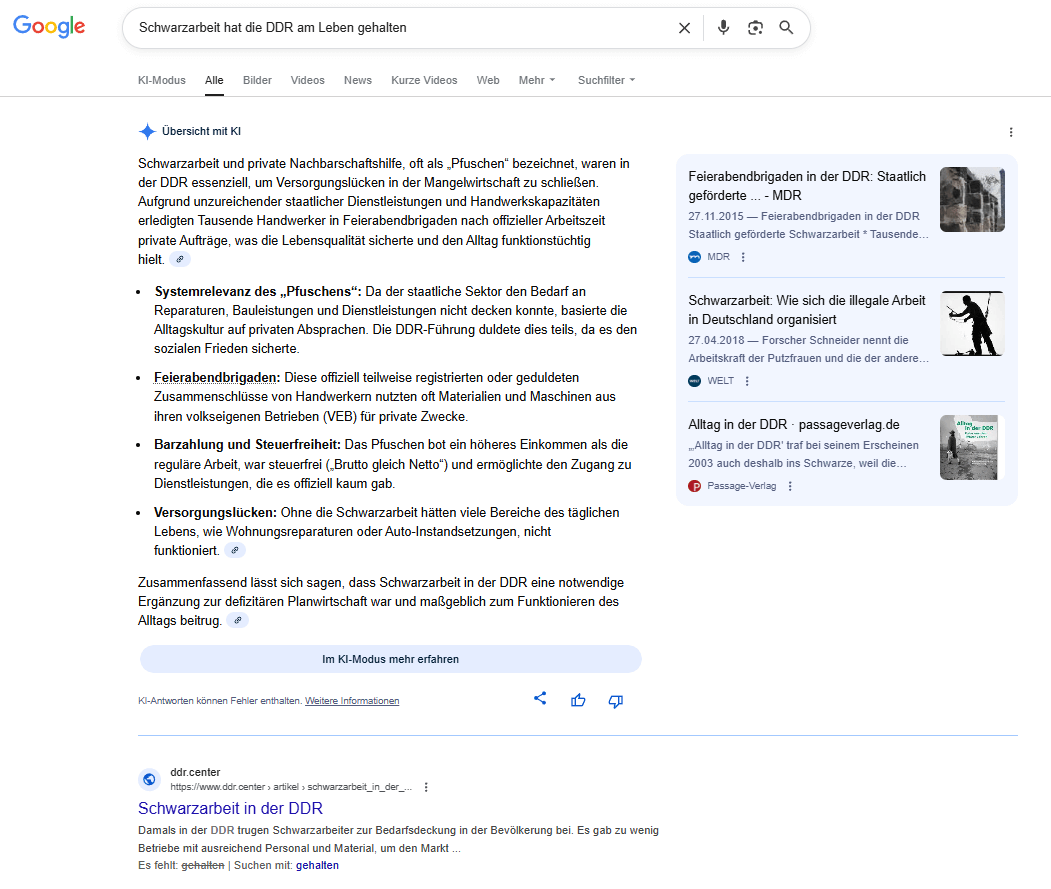1051x889 pixels.
Task: Switch to the News tab
Action: pos(357,80)
